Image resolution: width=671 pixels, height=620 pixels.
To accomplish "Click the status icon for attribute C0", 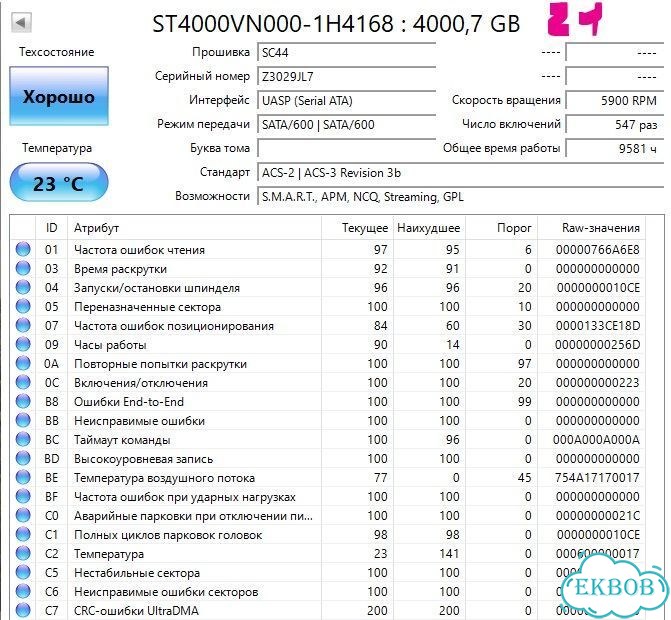I will tap(23, 515).
